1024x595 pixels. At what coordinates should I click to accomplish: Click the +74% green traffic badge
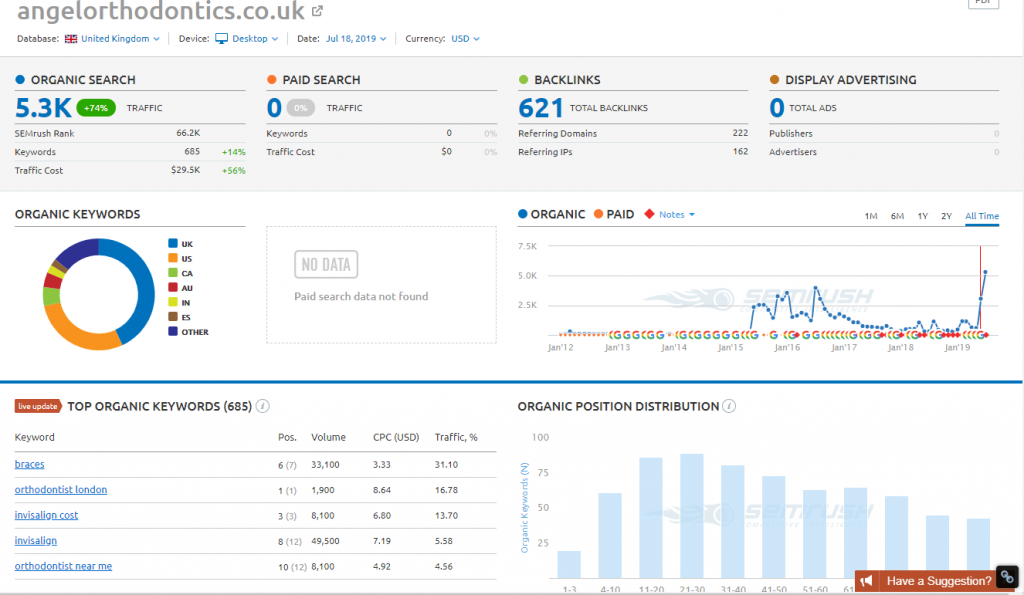(x=96, y=108)
